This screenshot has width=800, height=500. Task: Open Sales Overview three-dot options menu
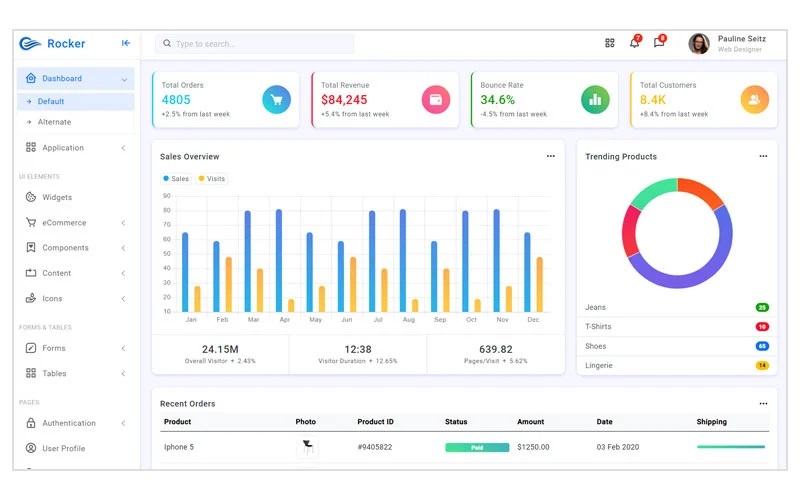pos(550,156)
